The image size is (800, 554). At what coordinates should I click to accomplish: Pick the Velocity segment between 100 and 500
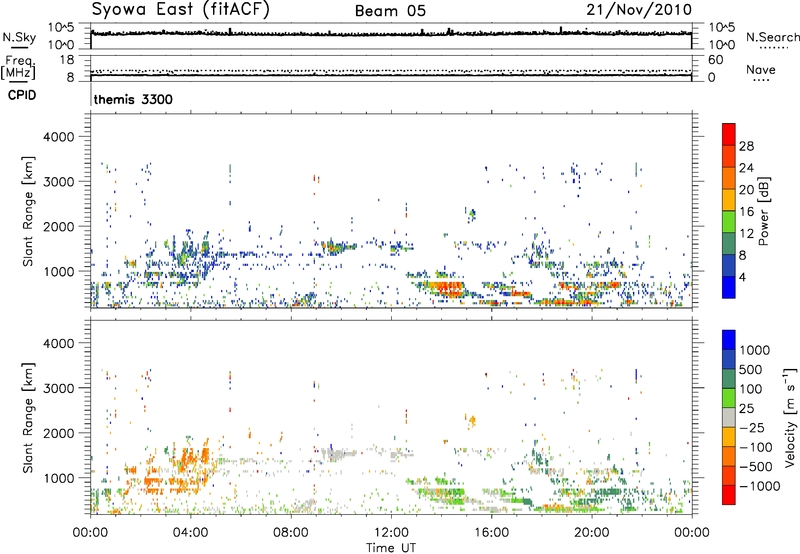click(729, 379)
